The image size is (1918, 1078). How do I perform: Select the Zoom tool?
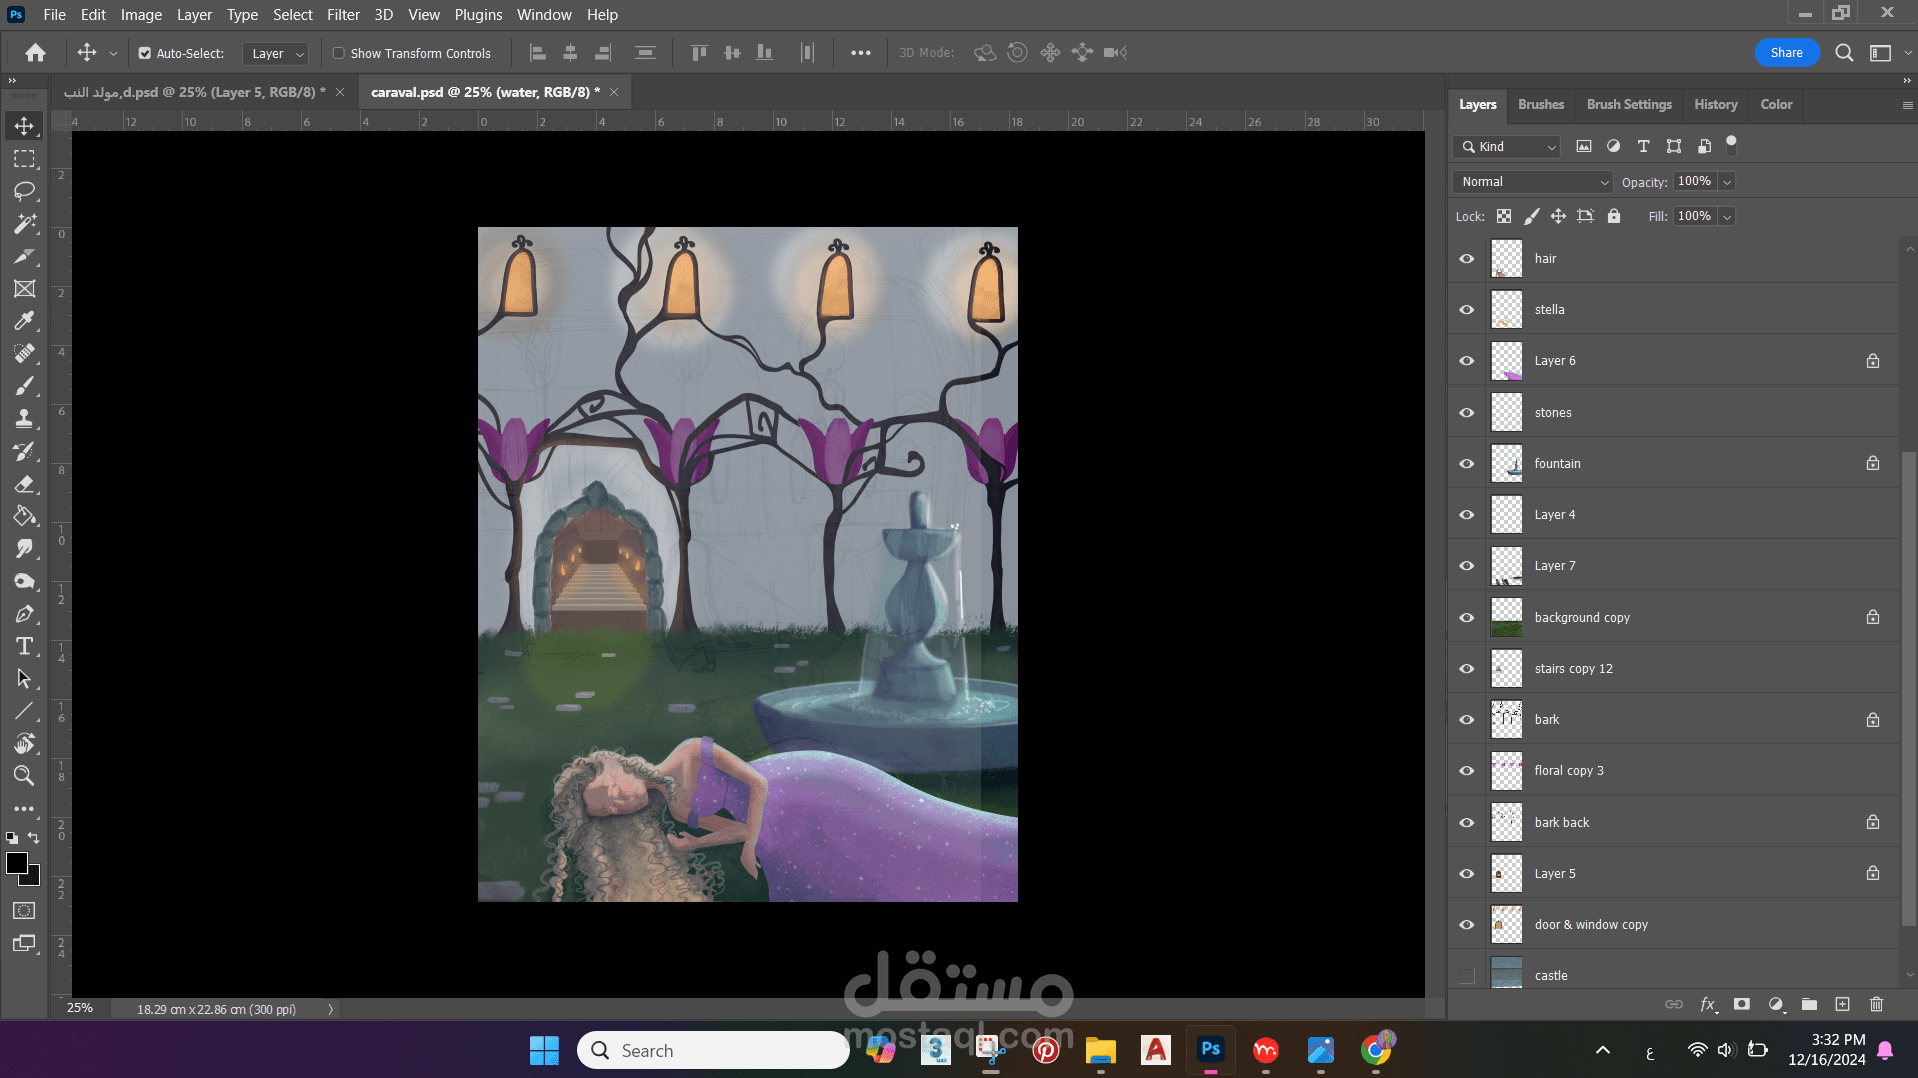(x=24, y=776)
